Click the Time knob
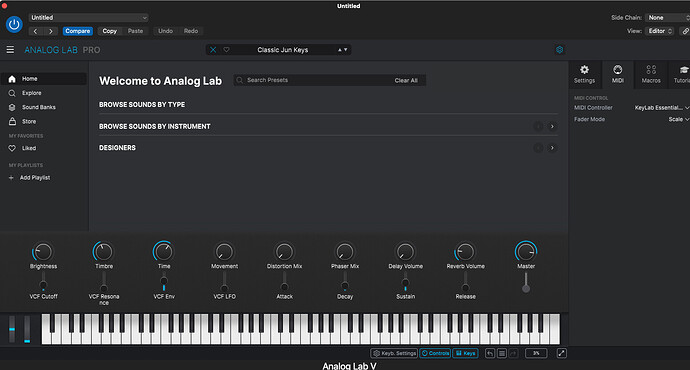 pyautogui.click(x=164, y=252)
